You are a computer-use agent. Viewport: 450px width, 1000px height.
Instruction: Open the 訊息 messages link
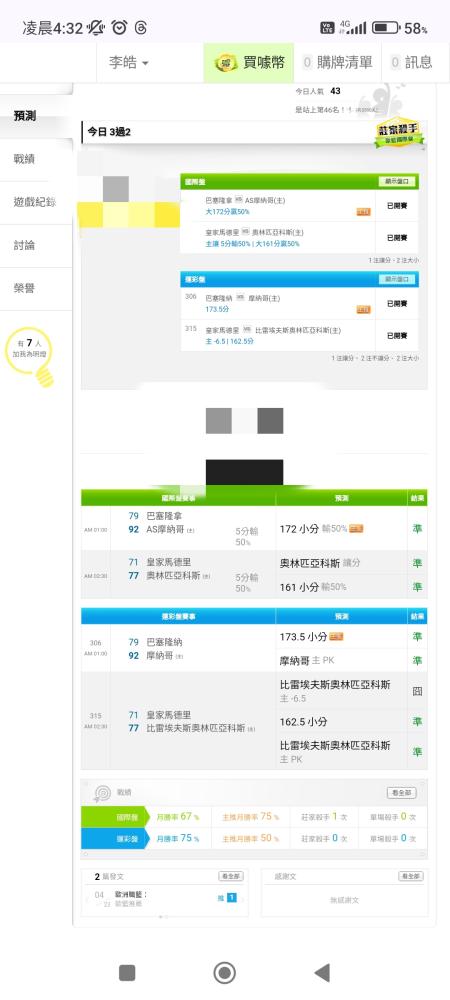coord(411,62)
